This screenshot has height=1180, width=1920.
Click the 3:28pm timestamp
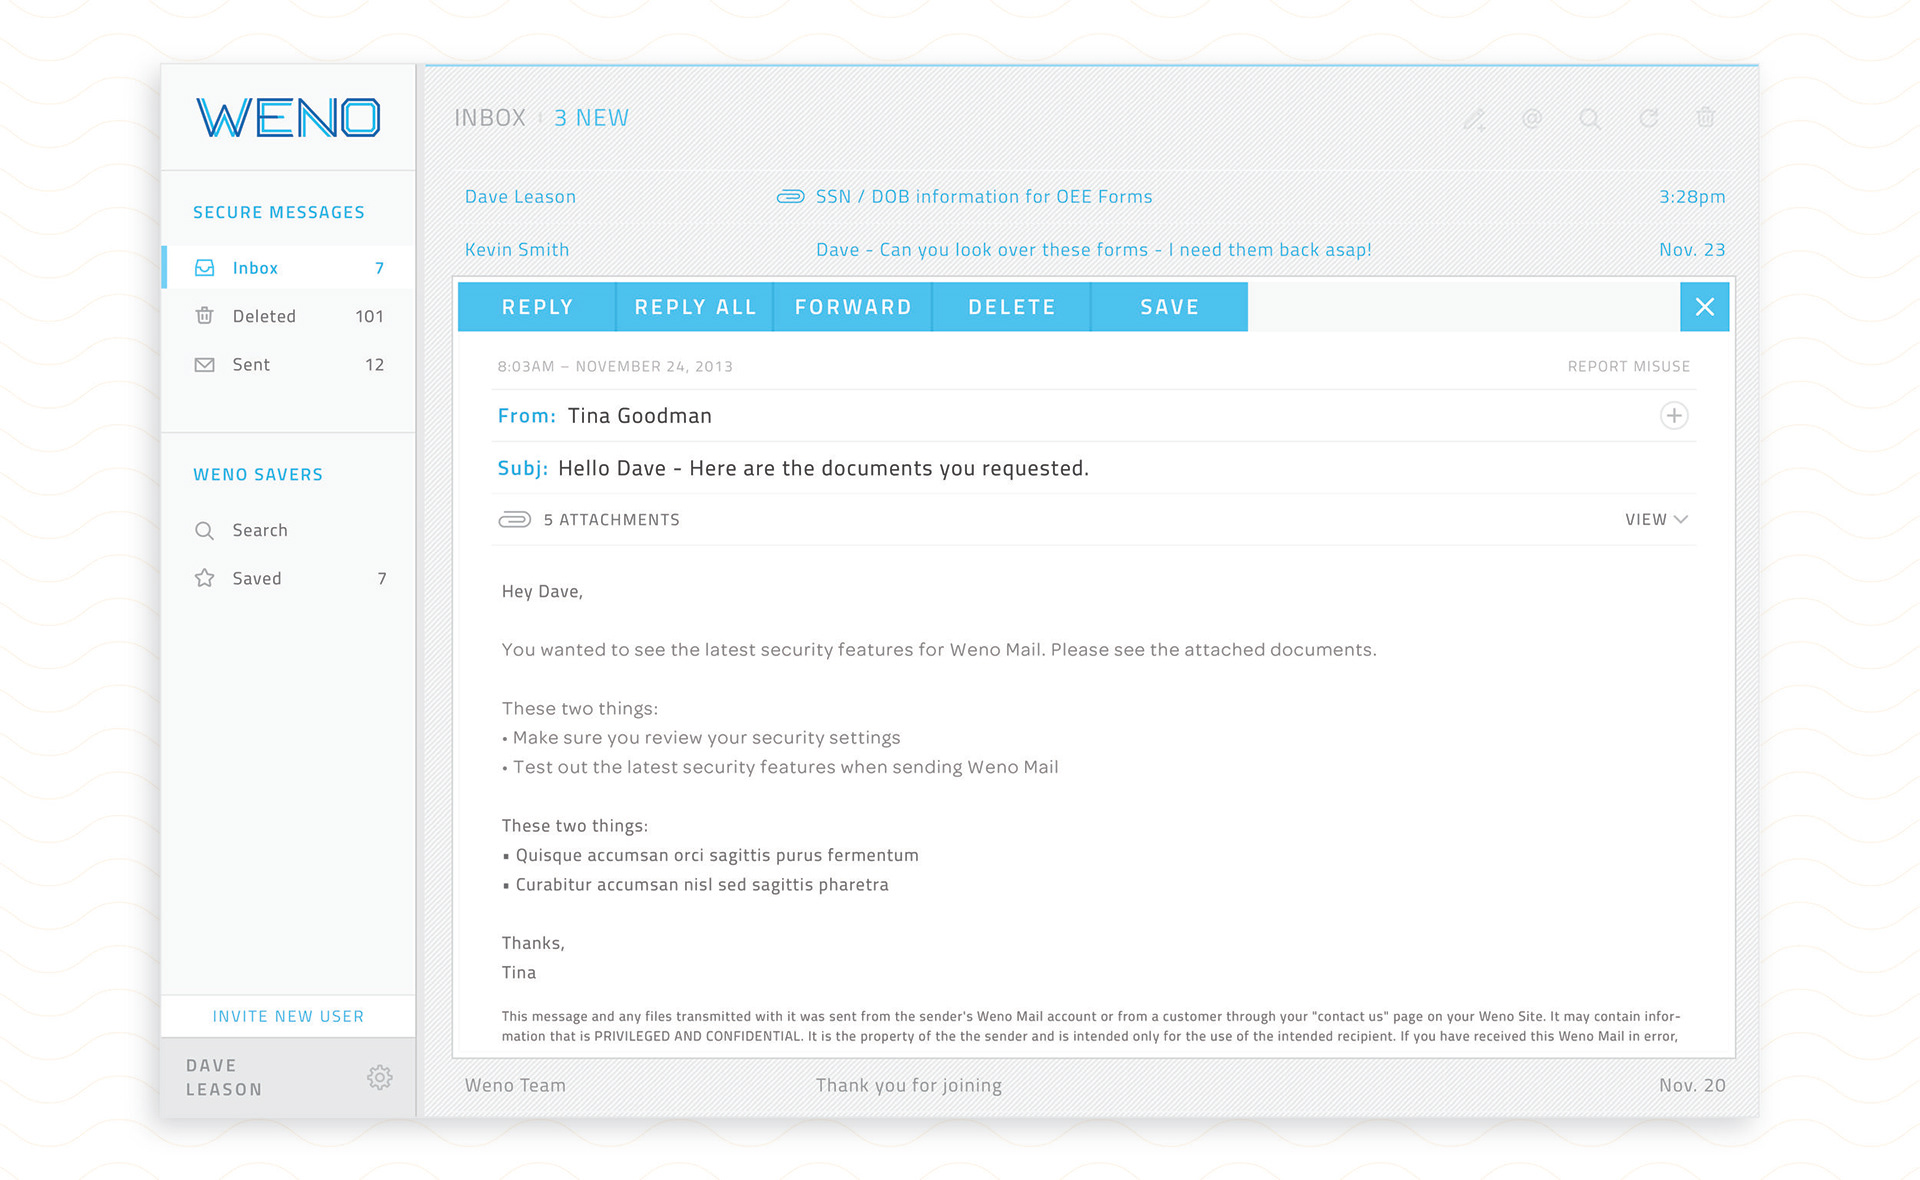coord(1692,197)
